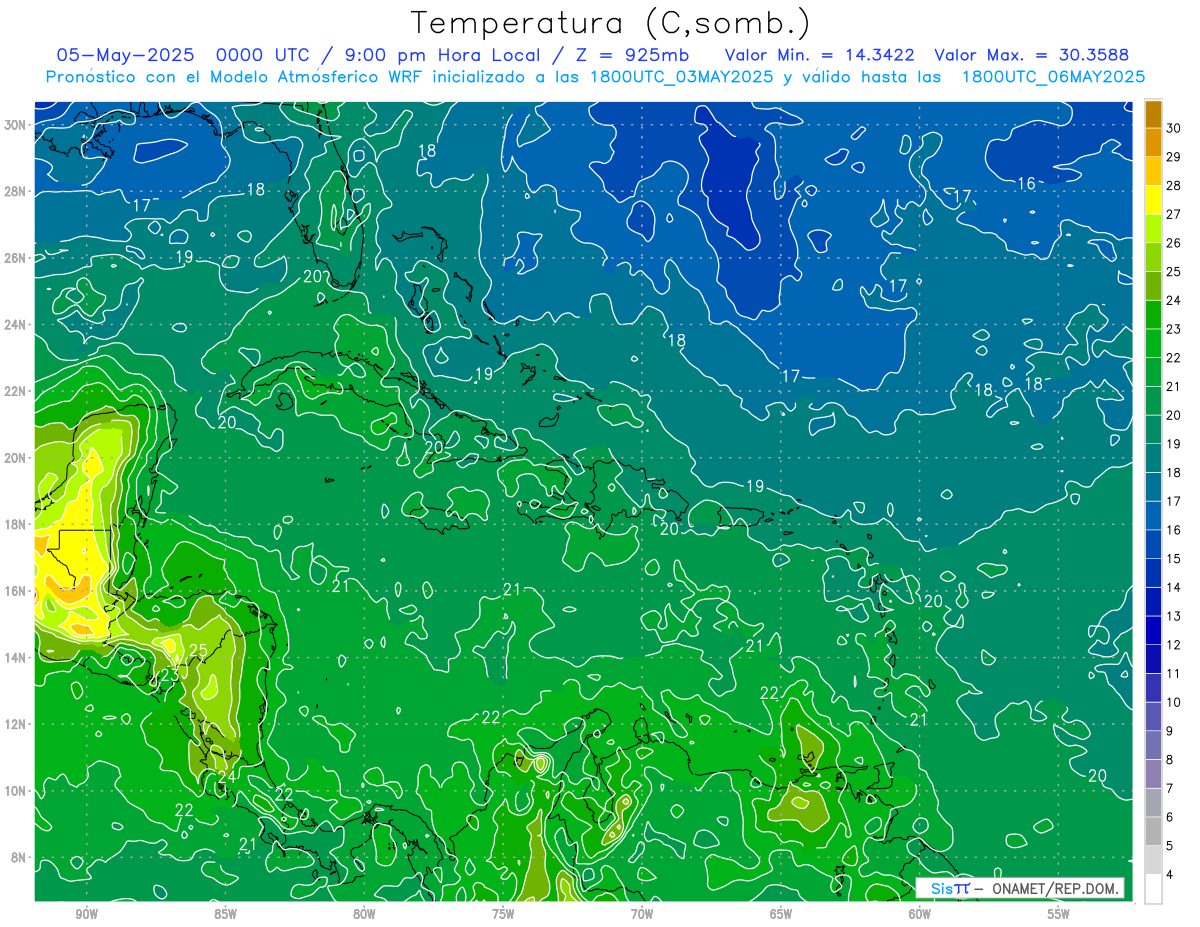Viewport: 1200px width, 927px height.
Task: Click the '14N' latitude axis label
Action: click(14, 658)
